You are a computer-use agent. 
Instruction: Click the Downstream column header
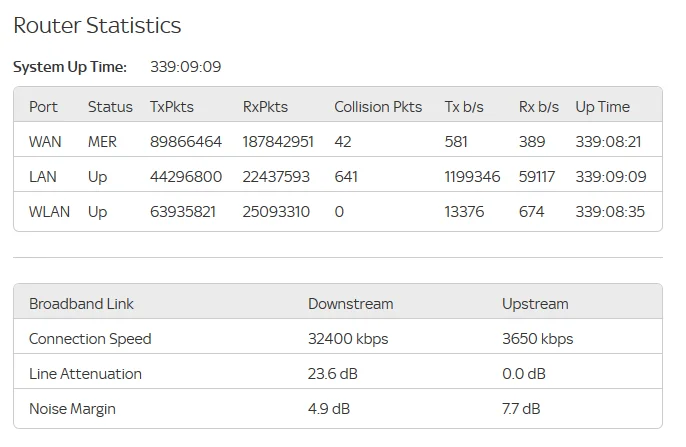point(350,304)
